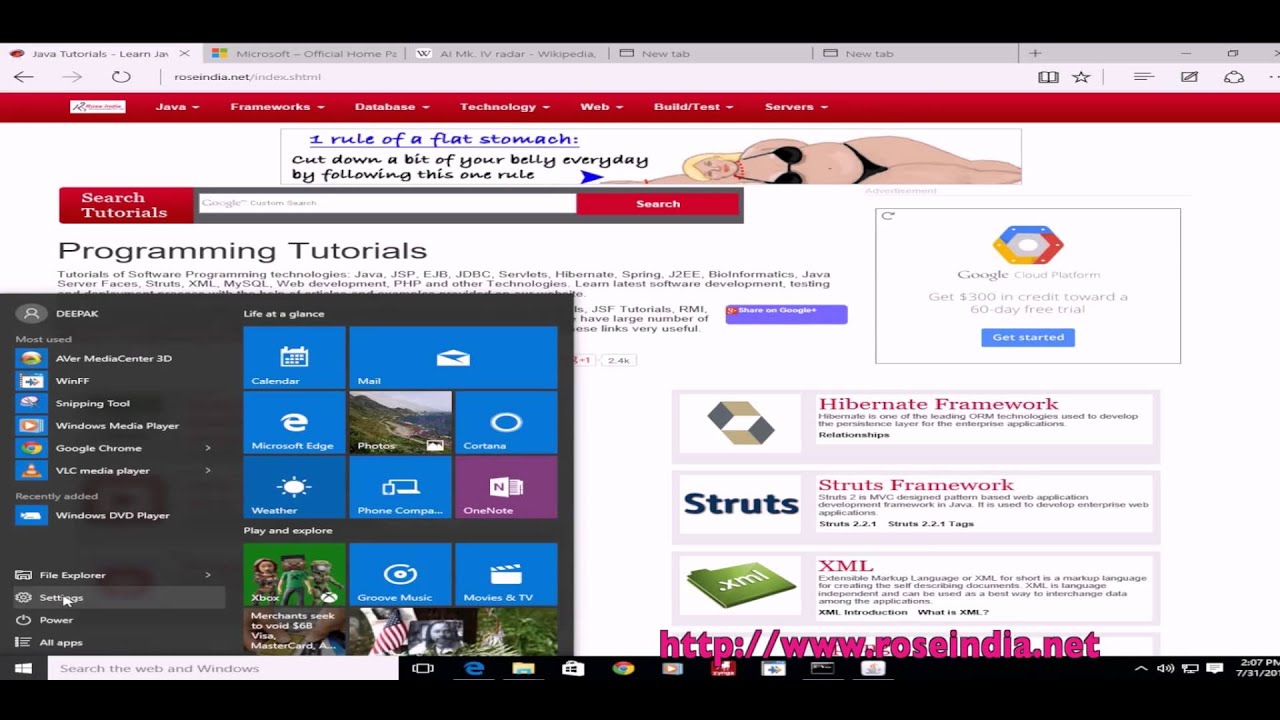Open the volume icon in the system tray
Image resolution: width=1280 pixels, height=720 pixels.
pos(1165,668)
